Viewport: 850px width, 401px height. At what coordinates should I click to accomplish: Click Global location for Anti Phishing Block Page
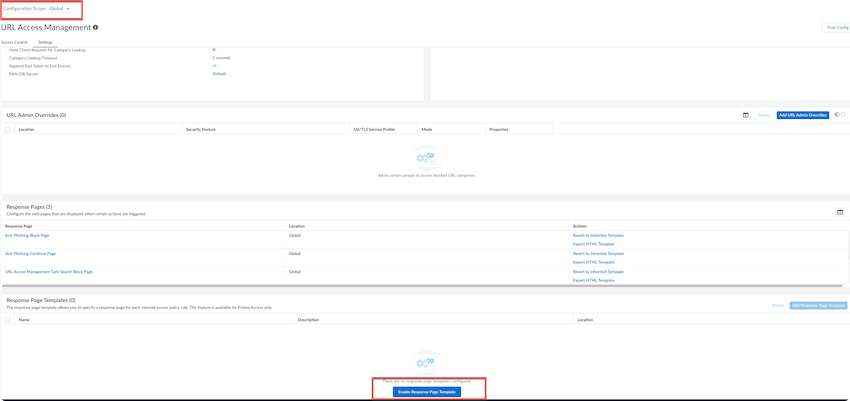(294, 236)
